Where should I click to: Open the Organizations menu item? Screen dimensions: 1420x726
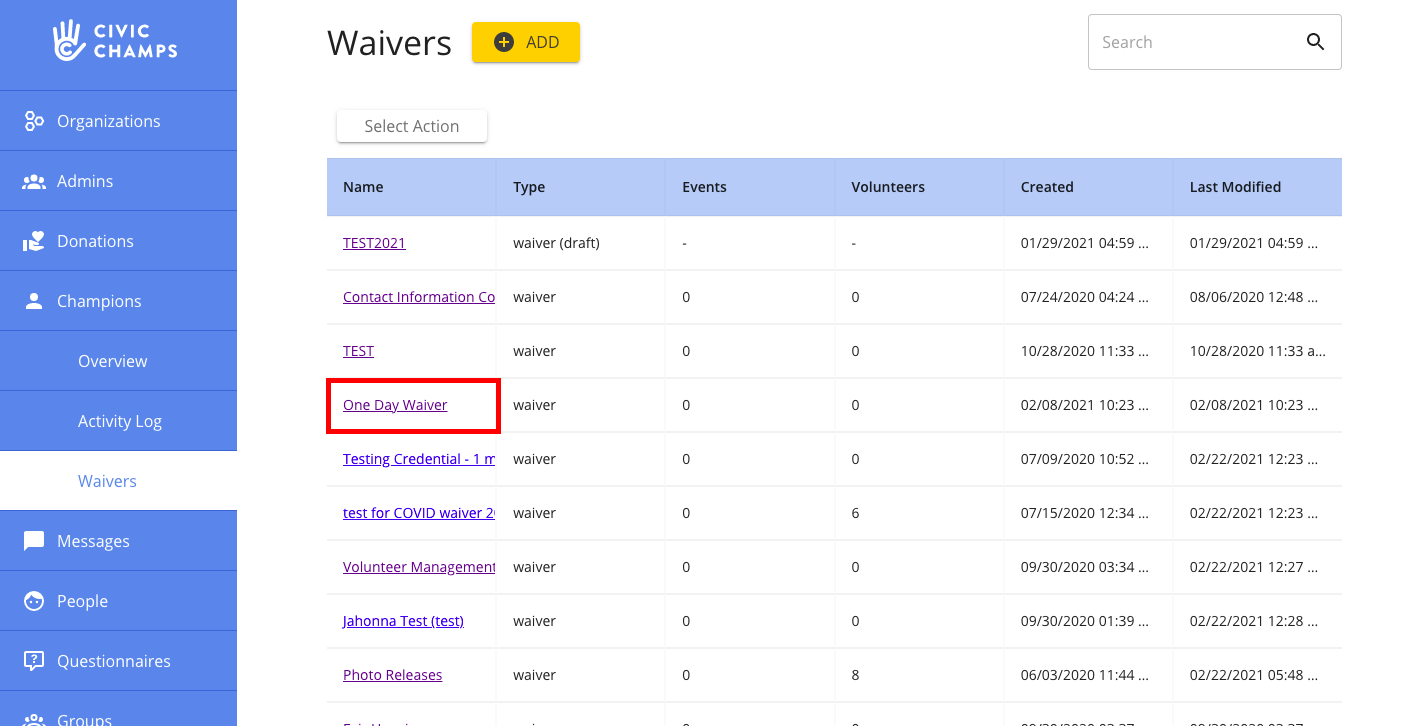coord(118,121)
